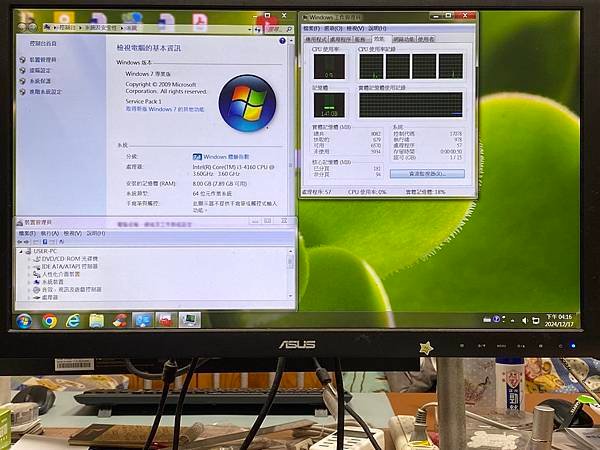Show hidden tray icons arrow
This screenshot has height=450, width=600.
tap(512, 320)
